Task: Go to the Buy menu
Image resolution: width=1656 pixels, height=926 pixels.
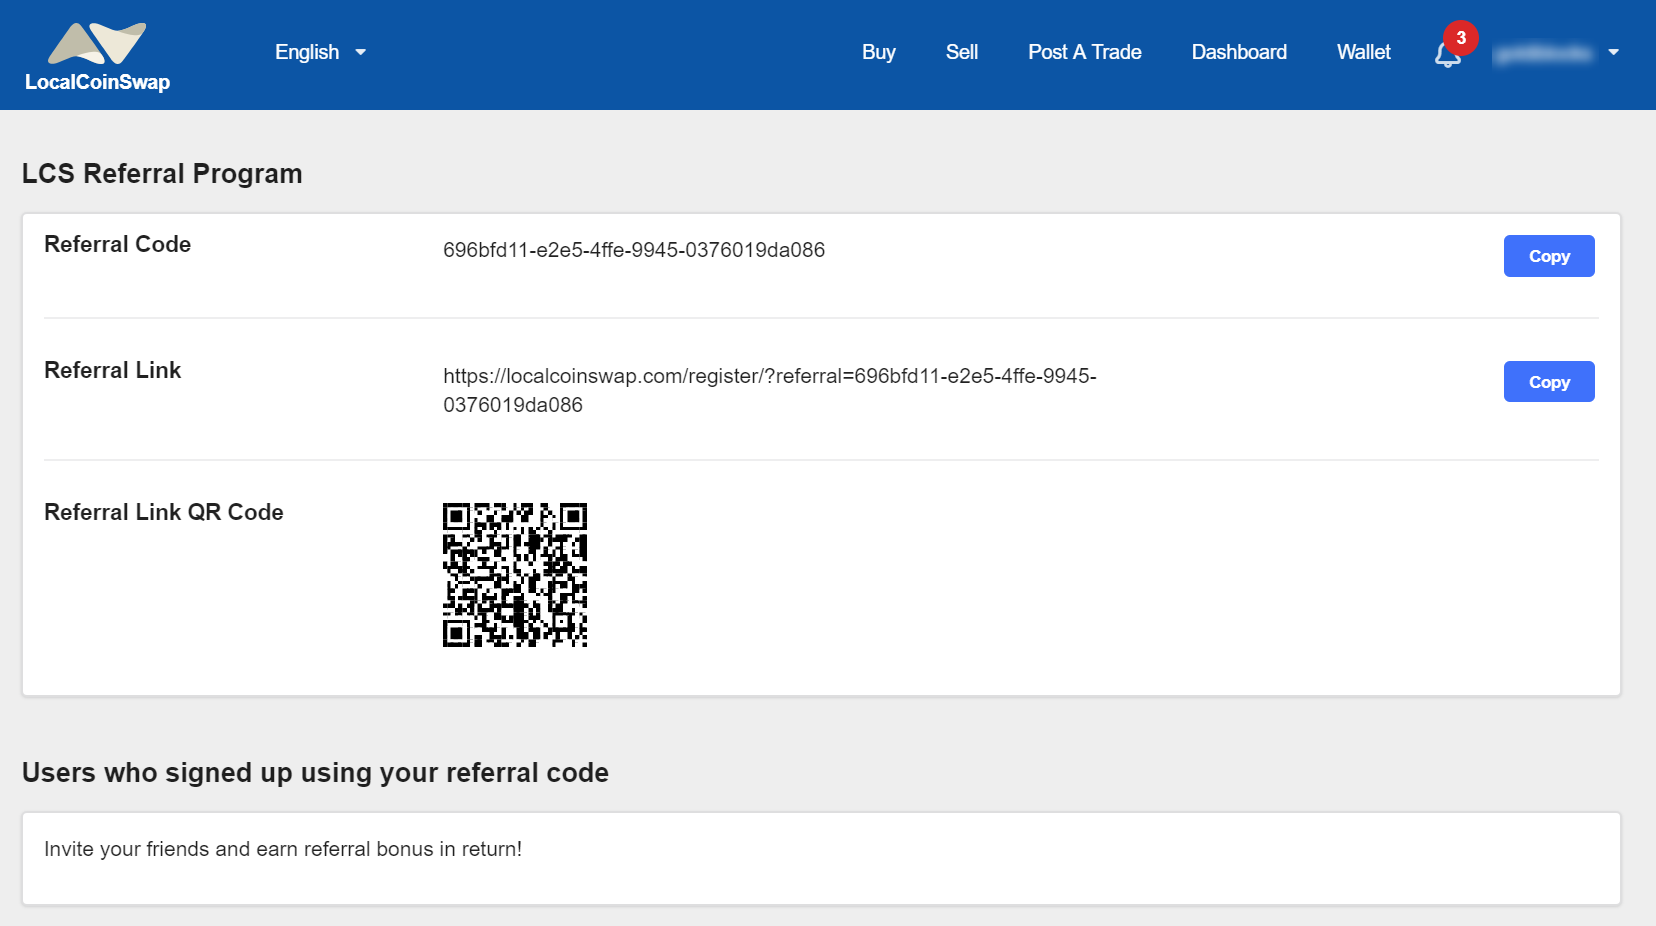Action: 878,52
